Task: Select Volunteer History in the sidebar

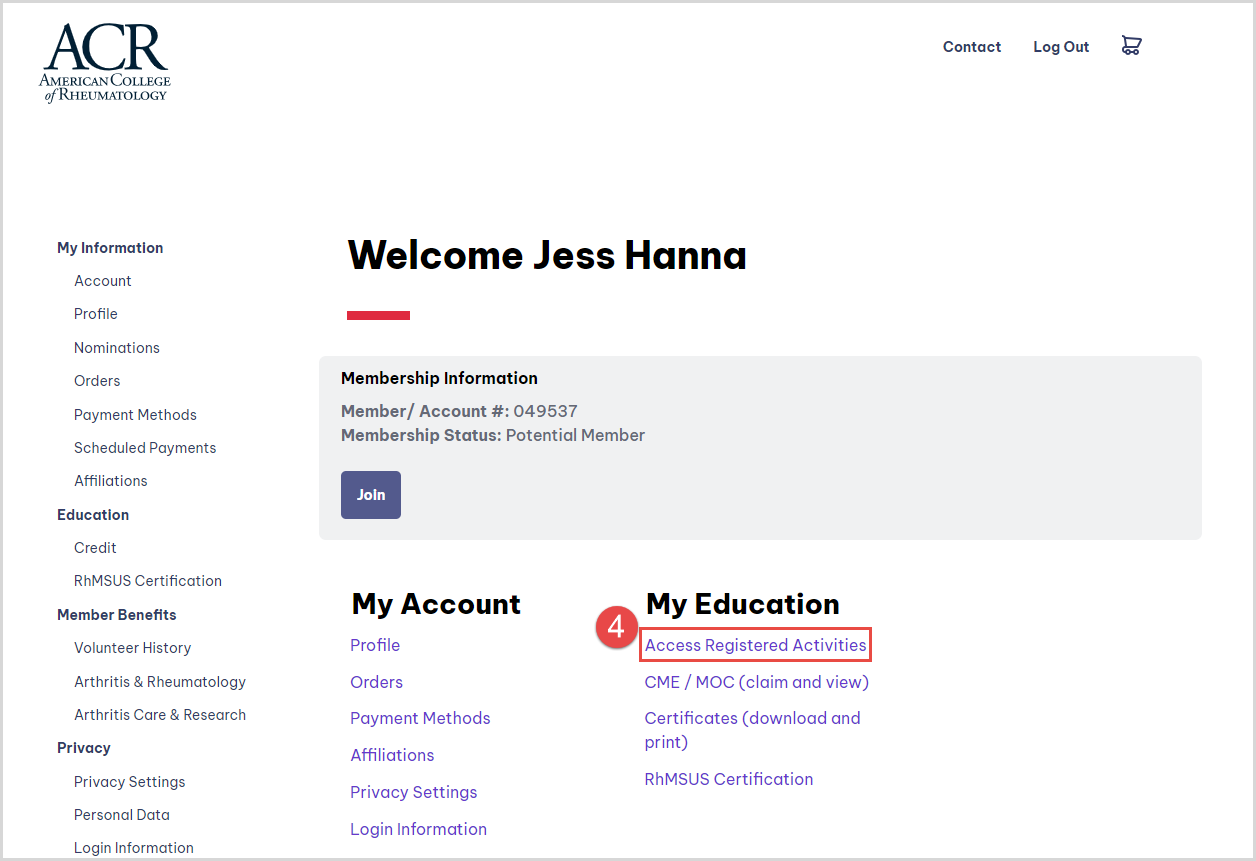Action: tap(133, 648)
